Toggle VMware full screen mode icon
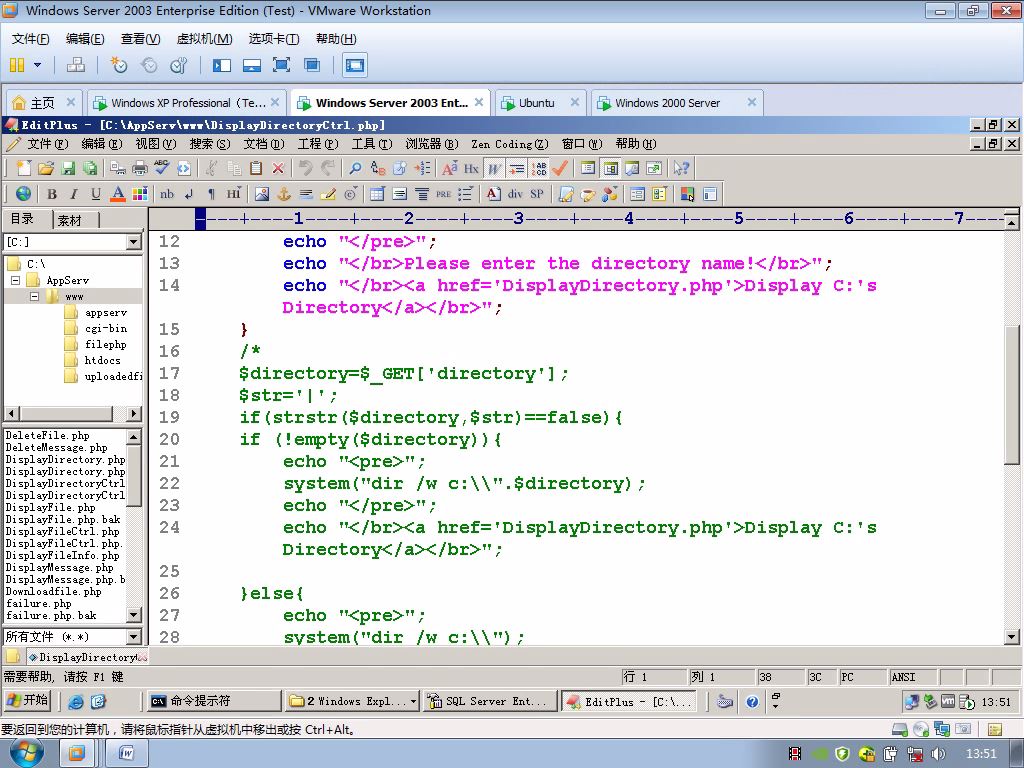 281,65
